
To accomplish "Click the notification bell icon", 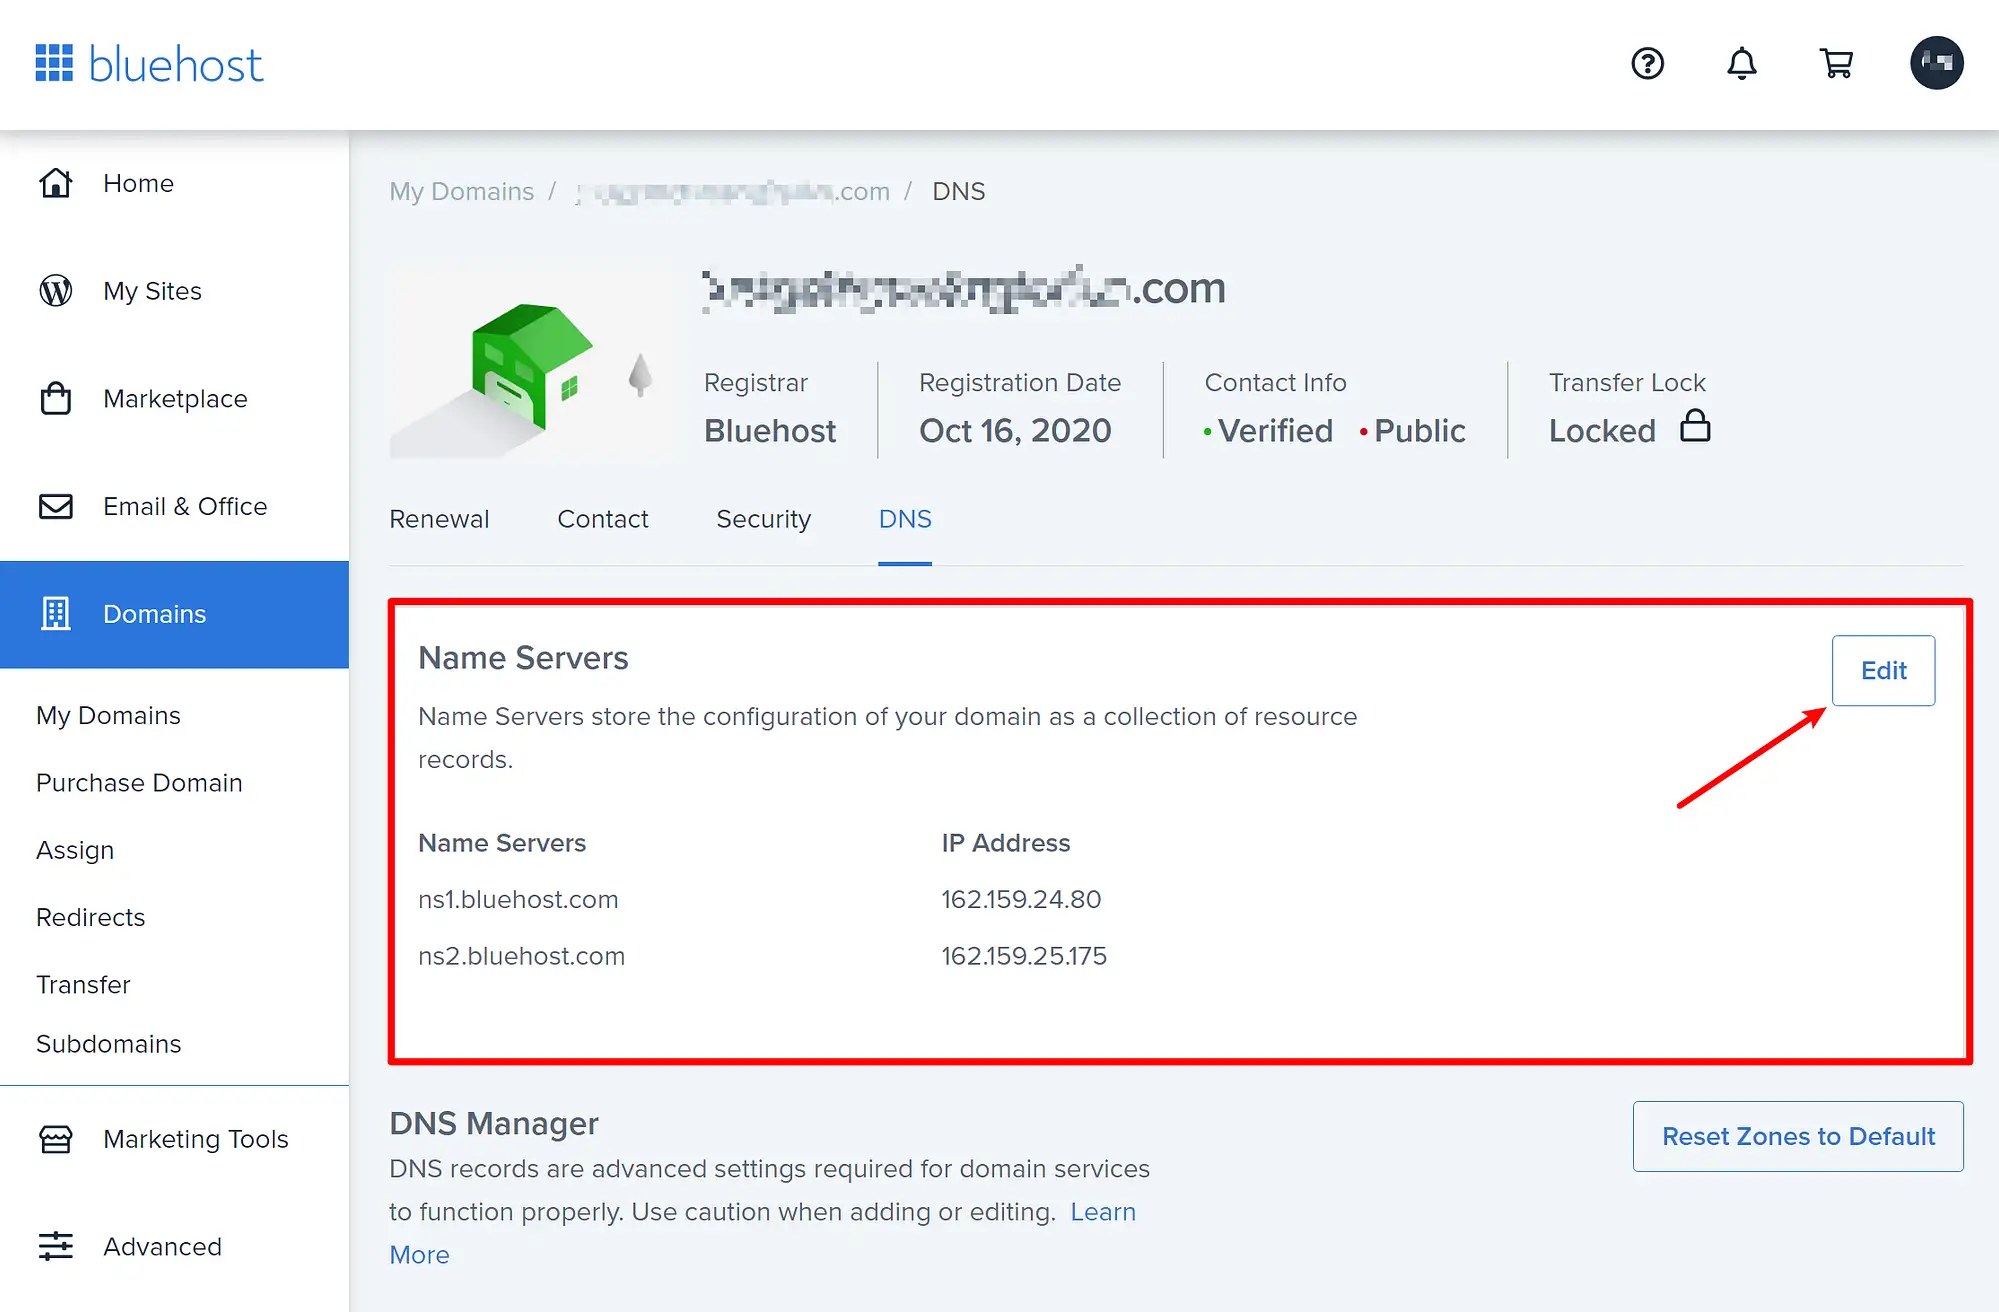I will pyautogui.click(x=1740, y=63).
